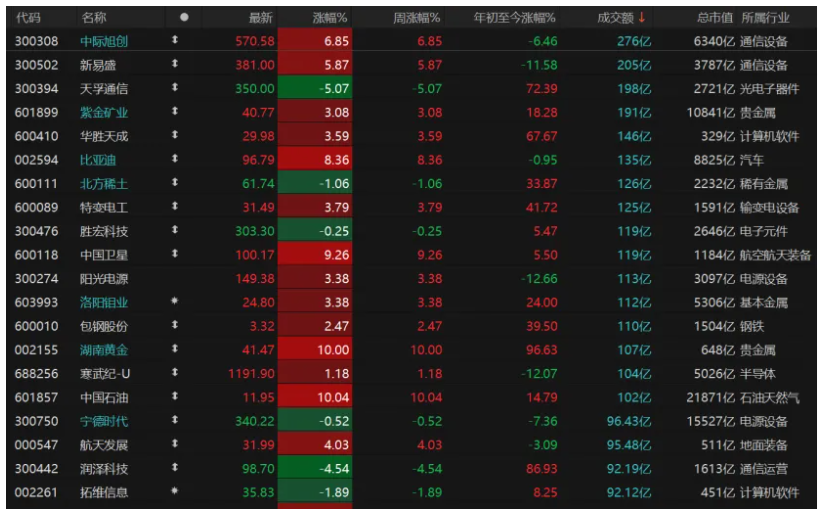Click the asterisk icon in 拓维信息 row

175,492
